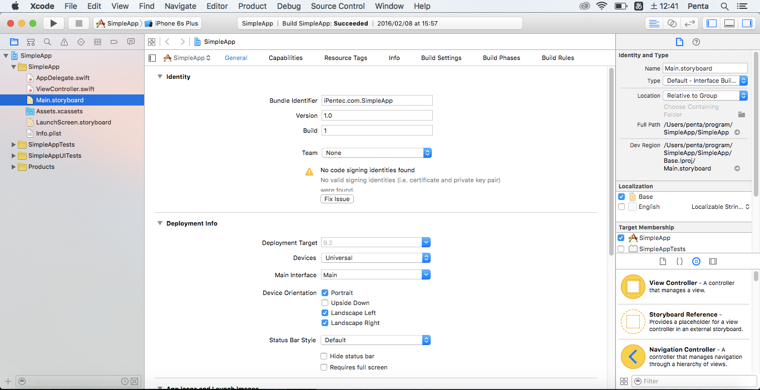
Task: Toggle Base localization checkbox
Action: point(621,197)
